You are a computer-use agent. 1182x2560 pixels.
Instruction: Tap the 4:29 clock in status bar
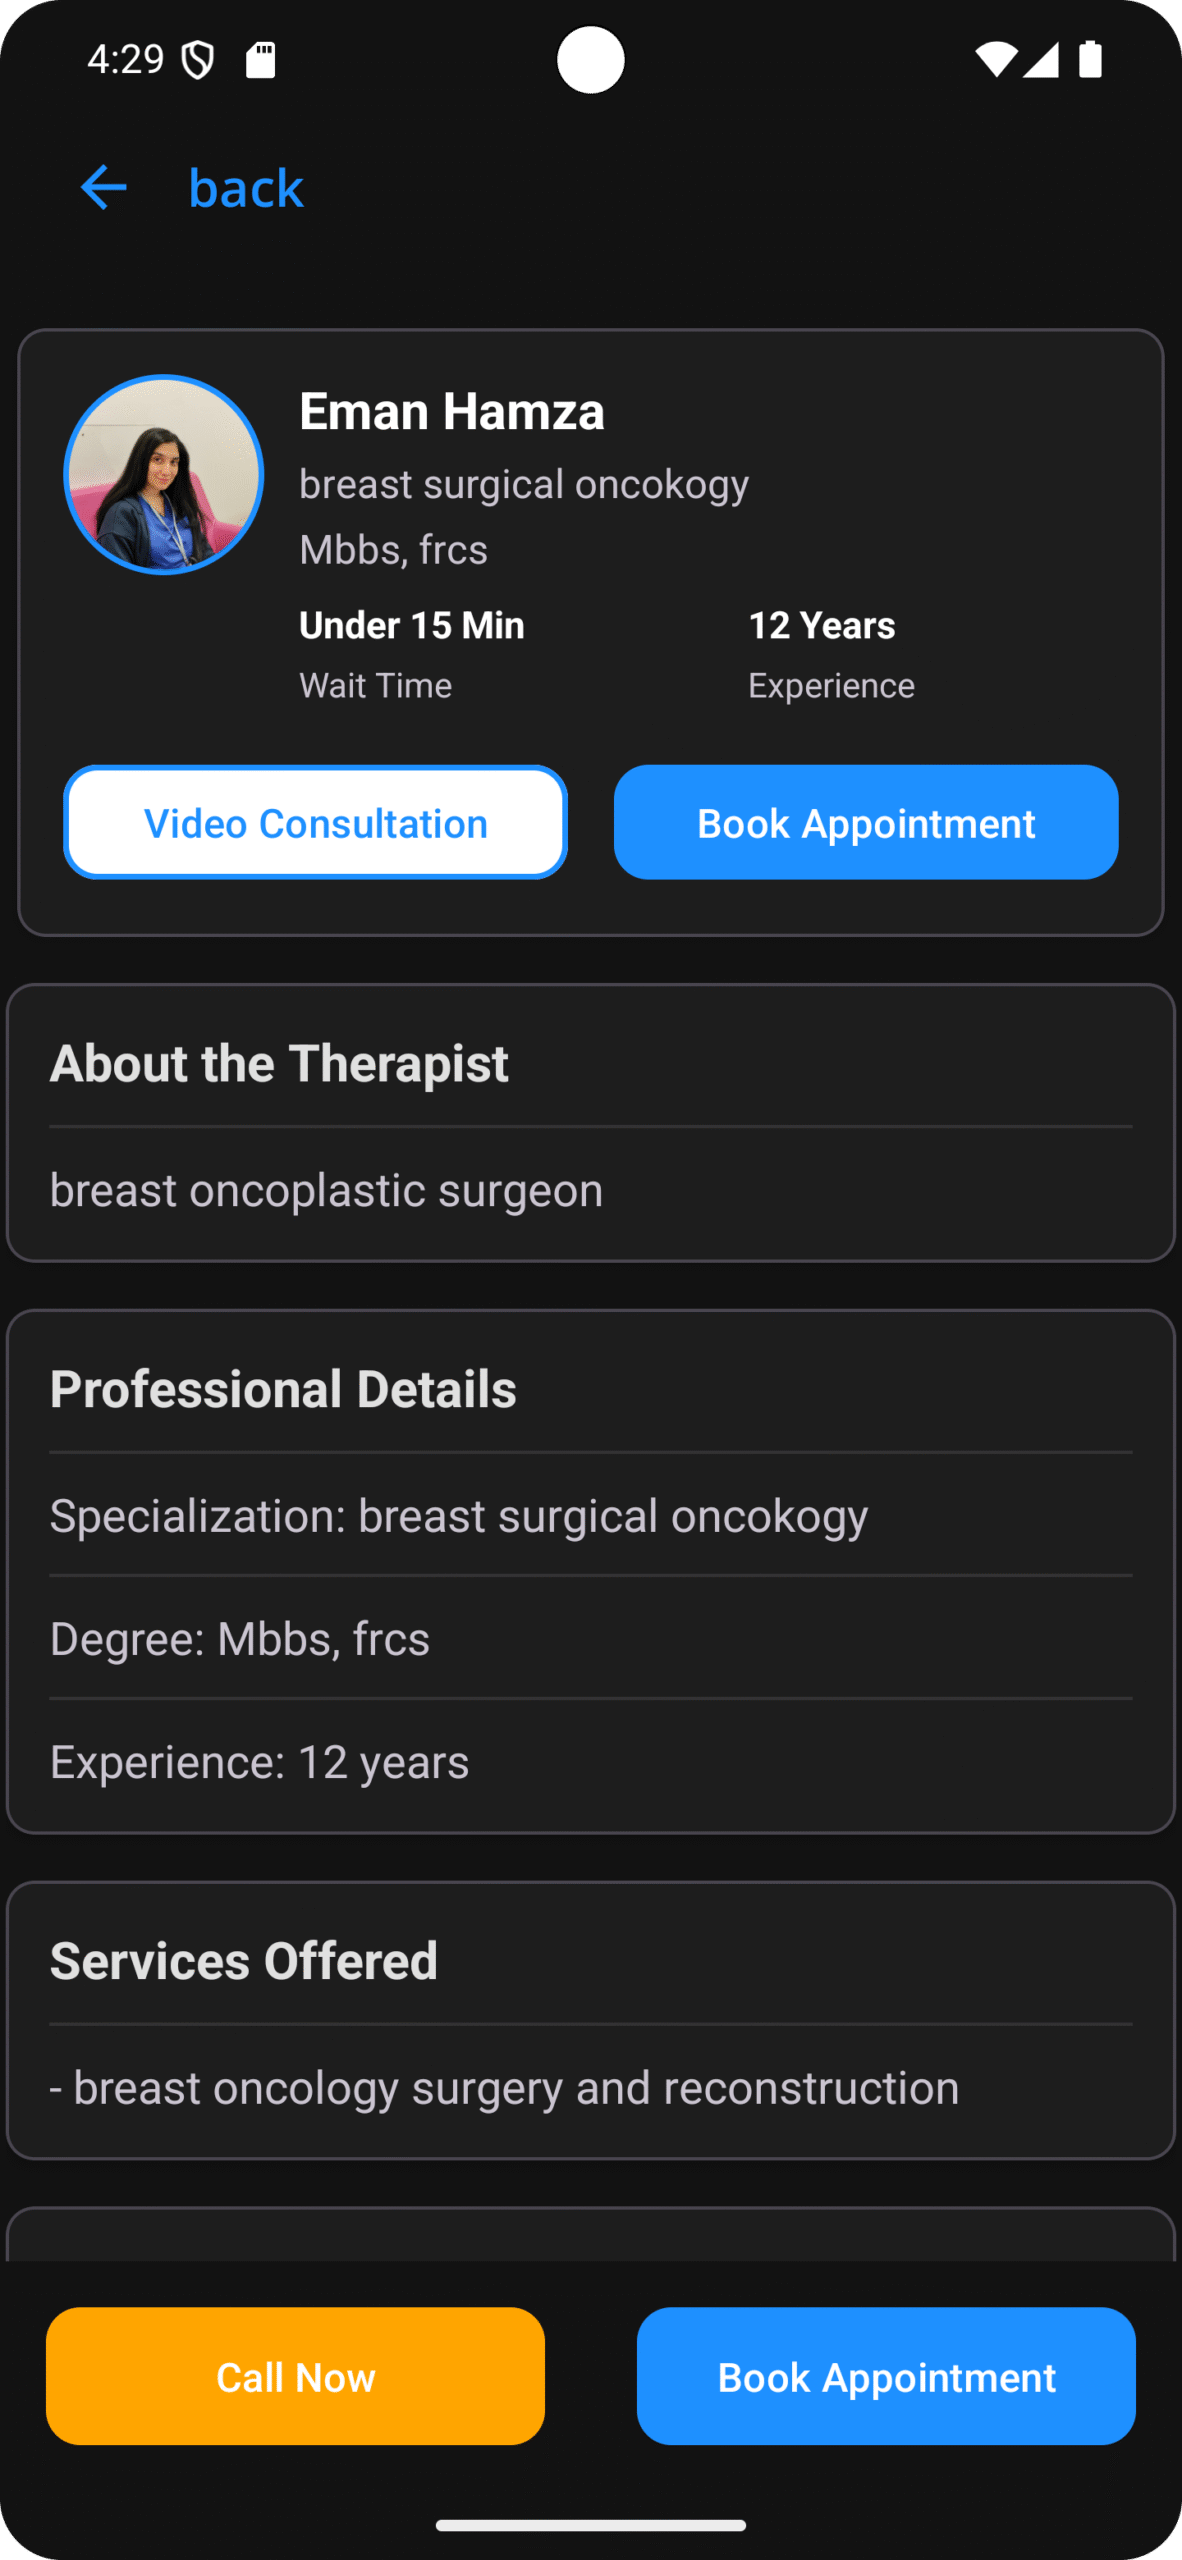125,60
